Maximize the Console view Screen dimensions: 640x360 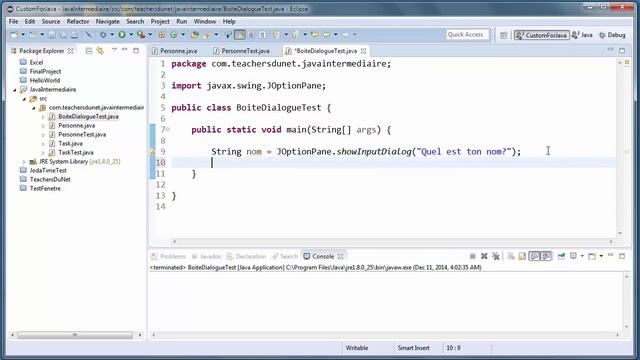click(x=622, y=256)
